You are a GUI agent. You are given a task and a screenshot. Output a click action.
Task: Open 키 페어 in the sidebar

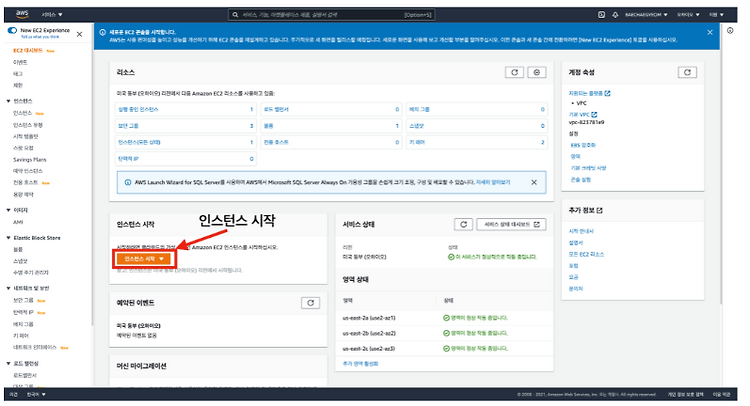[x=21, y=336]
